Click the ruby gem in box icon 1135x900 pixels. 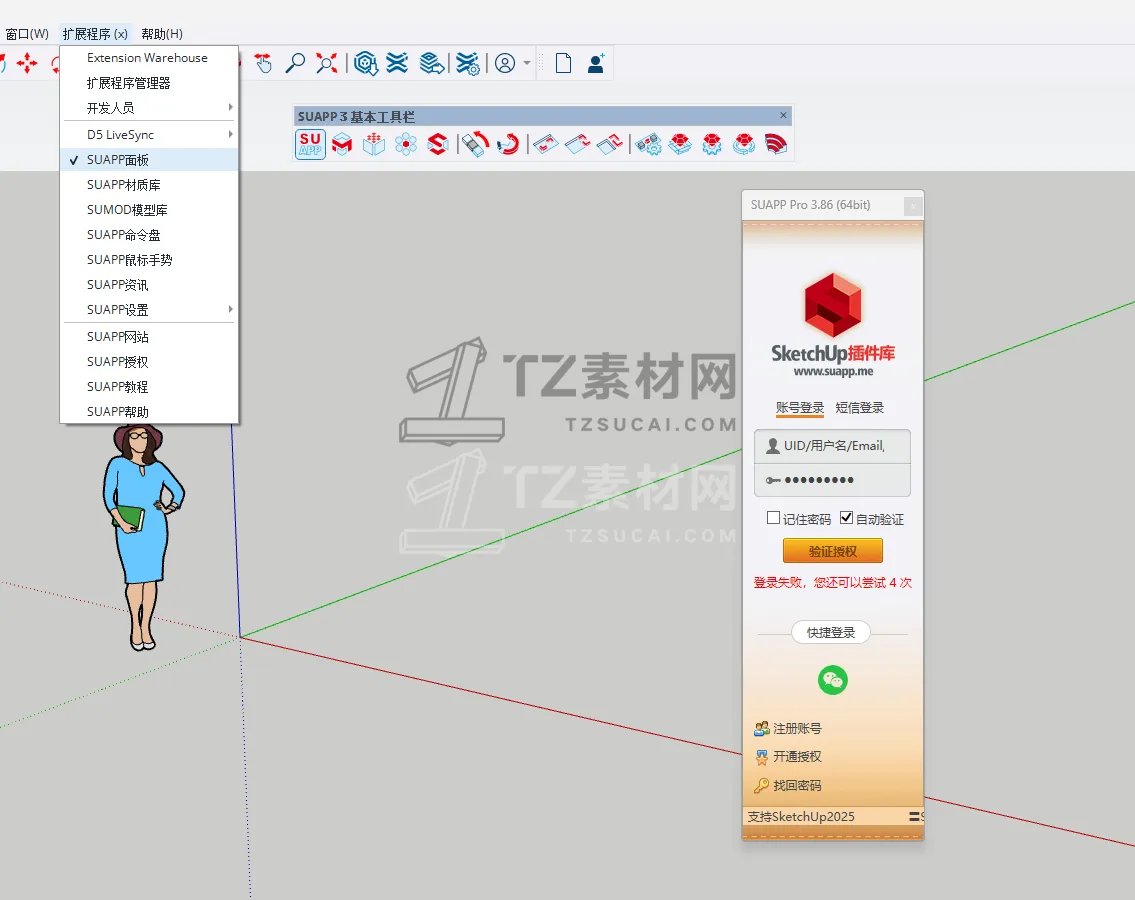point(680,144)
